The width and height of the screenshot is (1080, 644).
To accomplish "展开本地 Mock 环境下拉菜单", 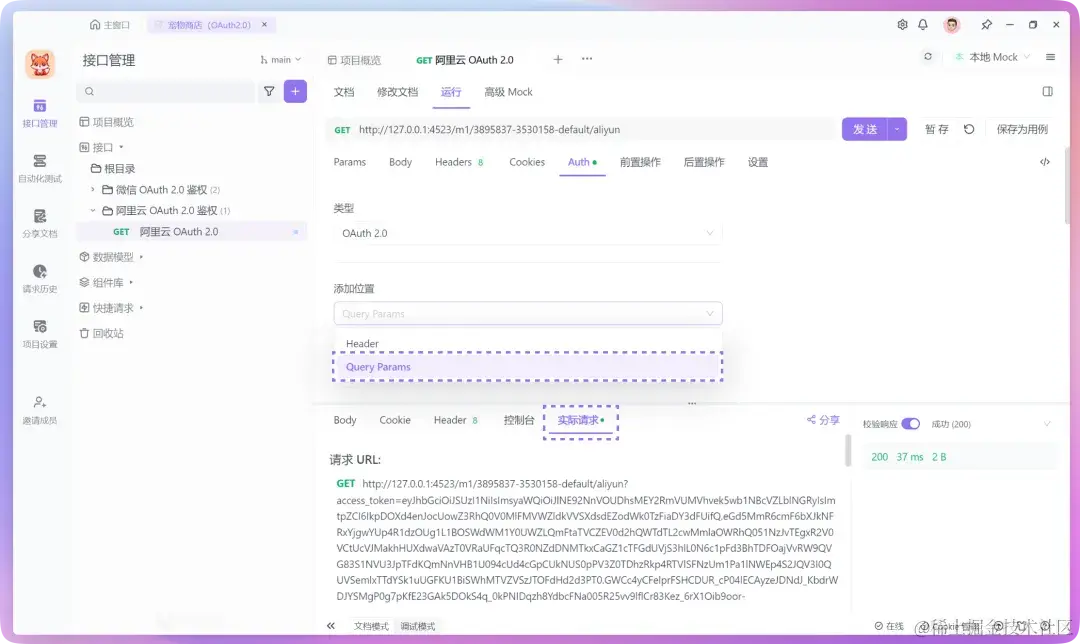I will tap(991, 57).
